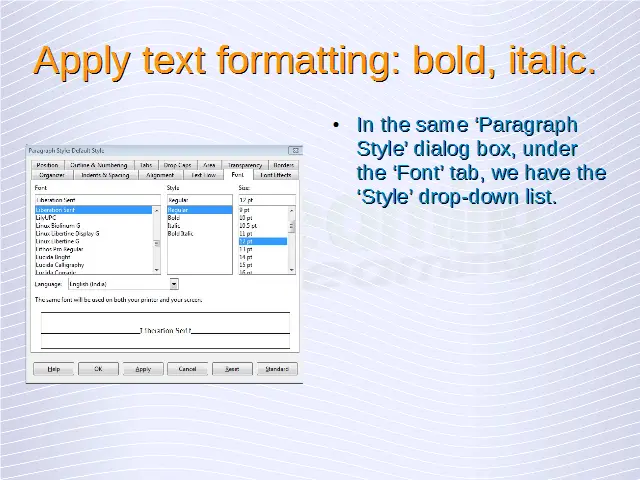Go to the Transparency tab

(244, 165)
